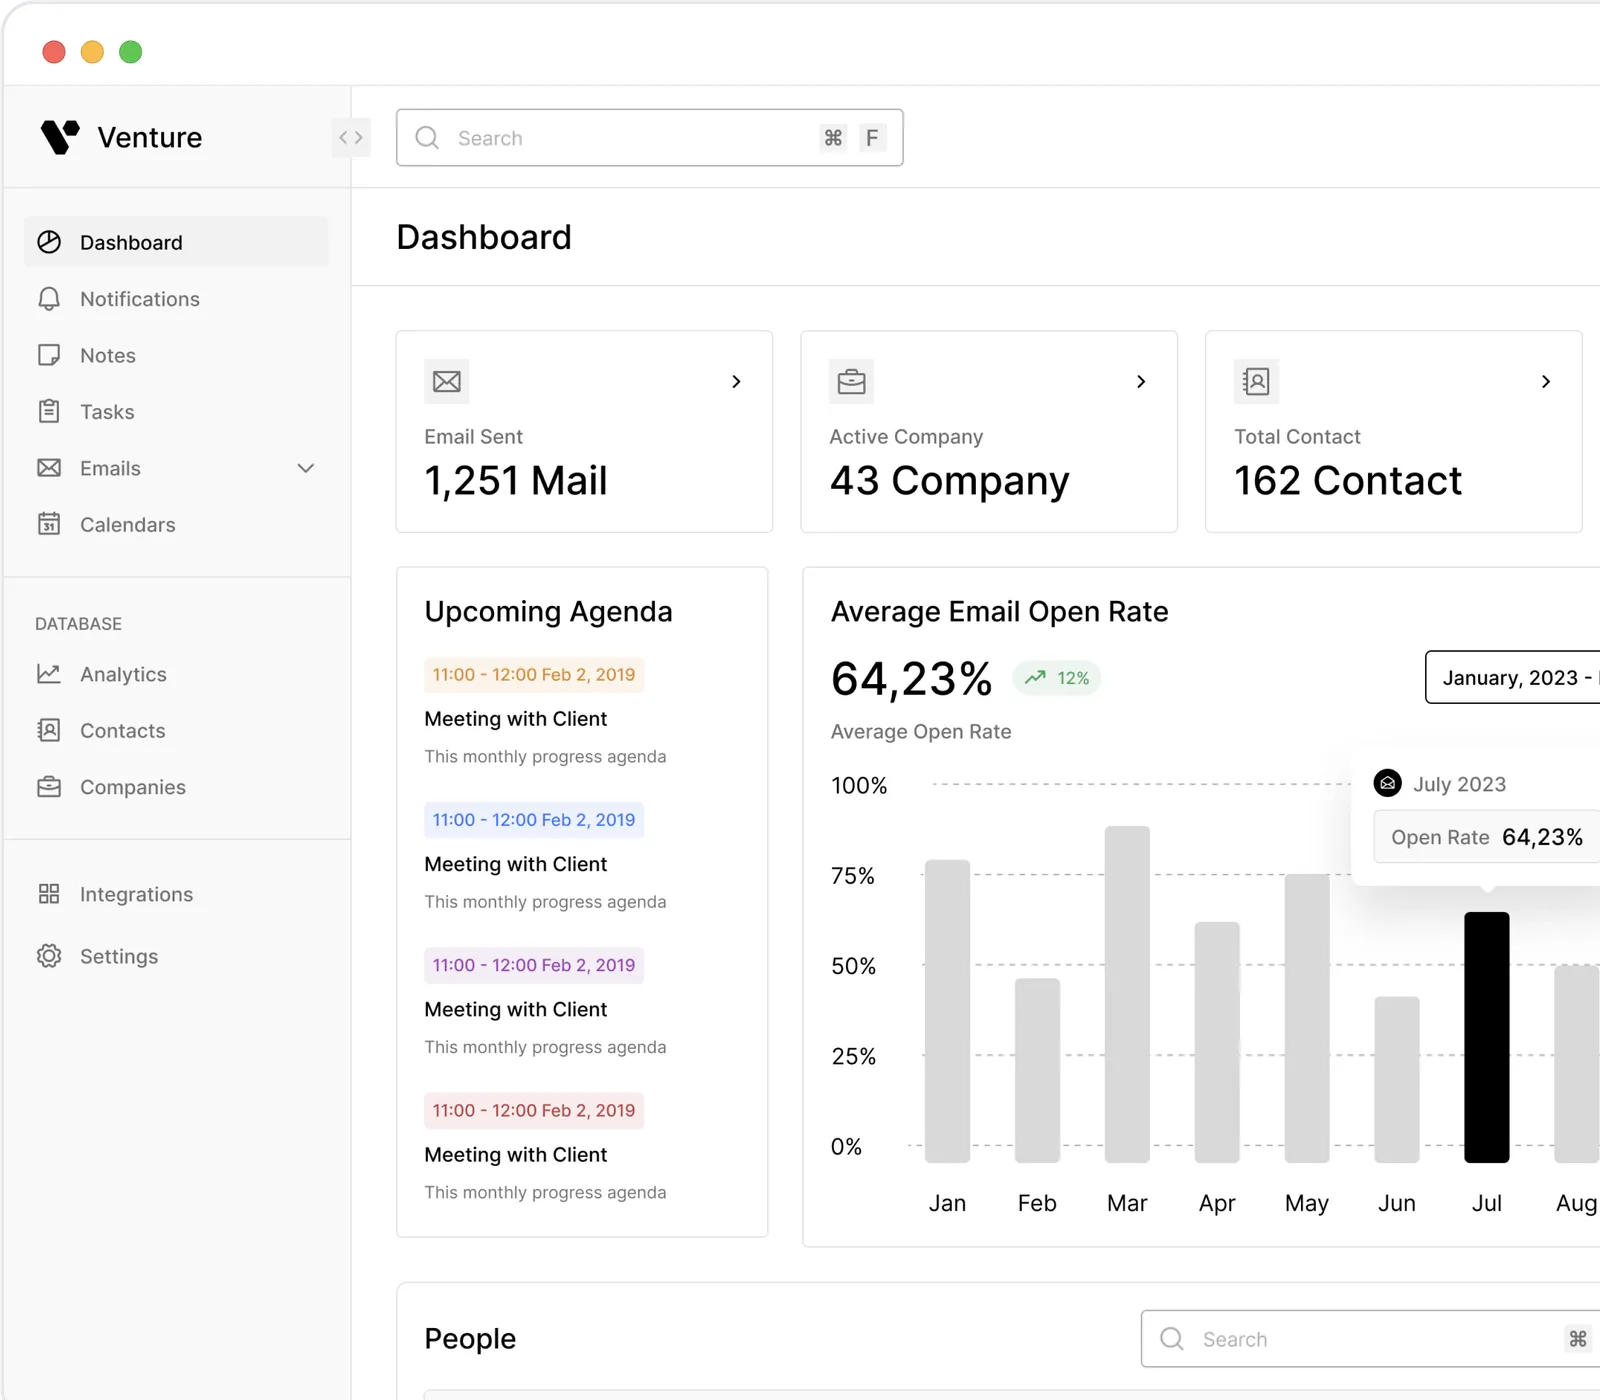
Task: Click the Analytics line chart icon
Action: click(49, 674)
